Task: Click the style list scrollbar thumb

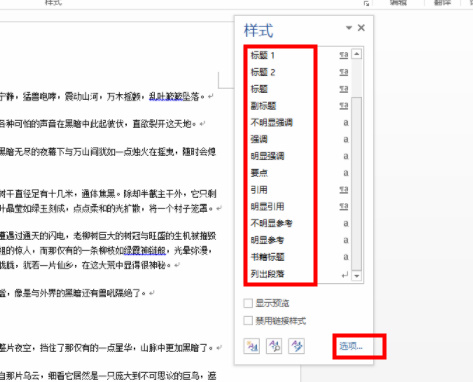Action: [x=357, y=183]
